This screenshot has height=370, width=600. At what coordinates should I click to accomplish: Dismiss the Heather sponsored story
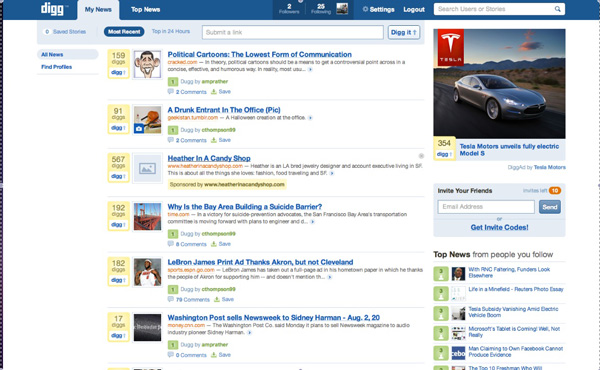tap(421, 156)
